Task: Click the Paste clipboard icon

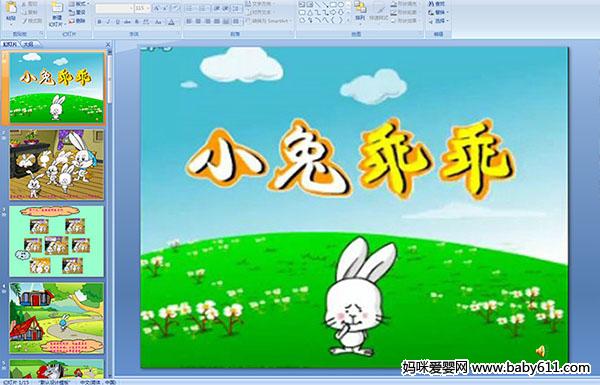Action: [12, 8]
